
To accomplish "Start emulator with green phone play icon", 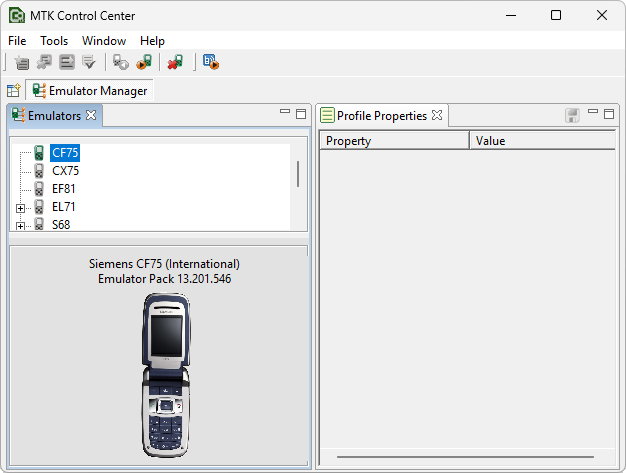I will coord(144,62).
